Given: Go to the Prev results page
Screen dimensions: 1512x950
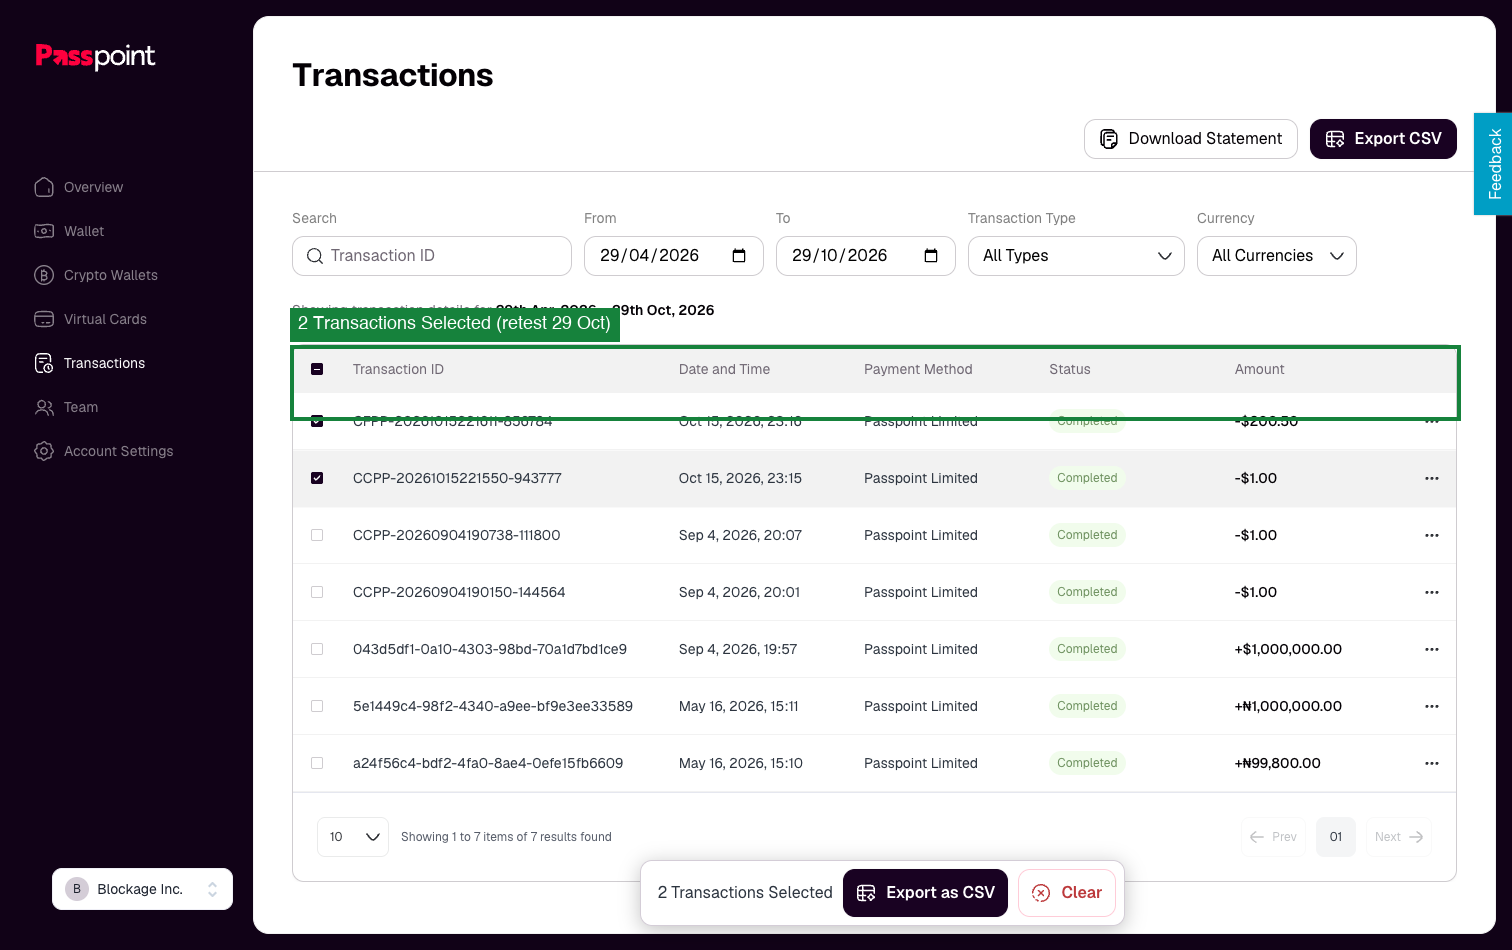Looking at the screenshot, I should tap(1274, 837).
